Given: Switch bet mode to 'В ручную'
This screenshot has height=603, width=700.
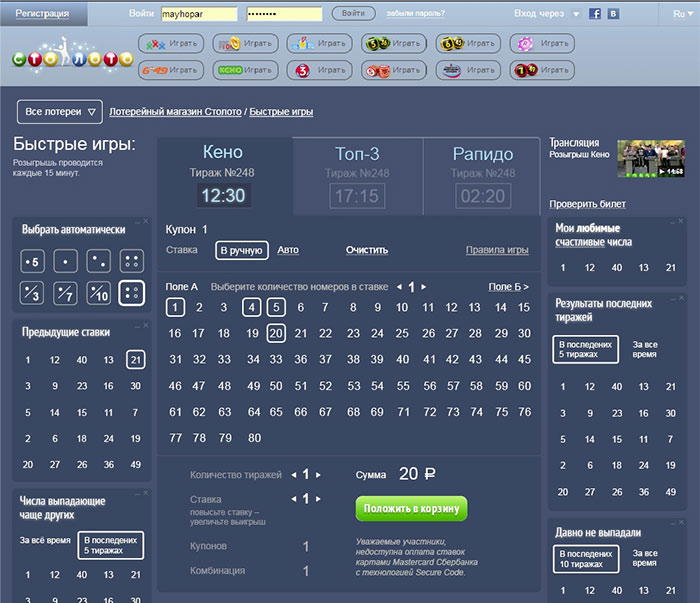Looking at the screenshot, I should (x=240, y=250).
